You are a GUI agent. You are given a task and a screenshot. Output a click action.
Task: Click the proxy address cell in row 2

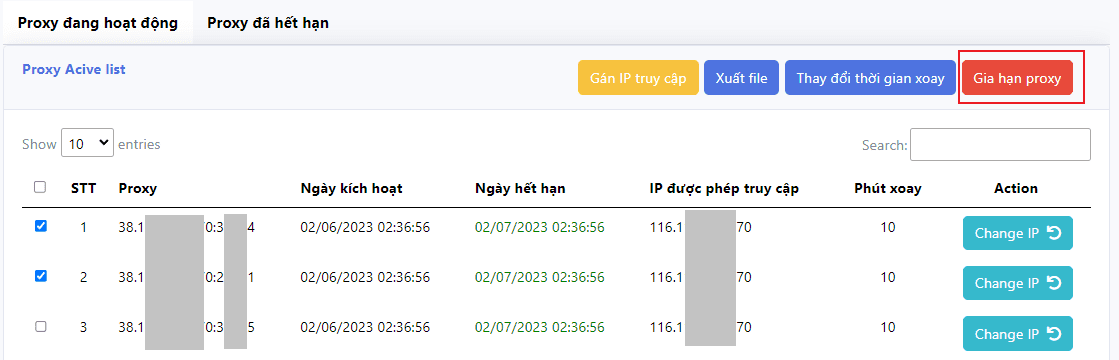point(187,277)
